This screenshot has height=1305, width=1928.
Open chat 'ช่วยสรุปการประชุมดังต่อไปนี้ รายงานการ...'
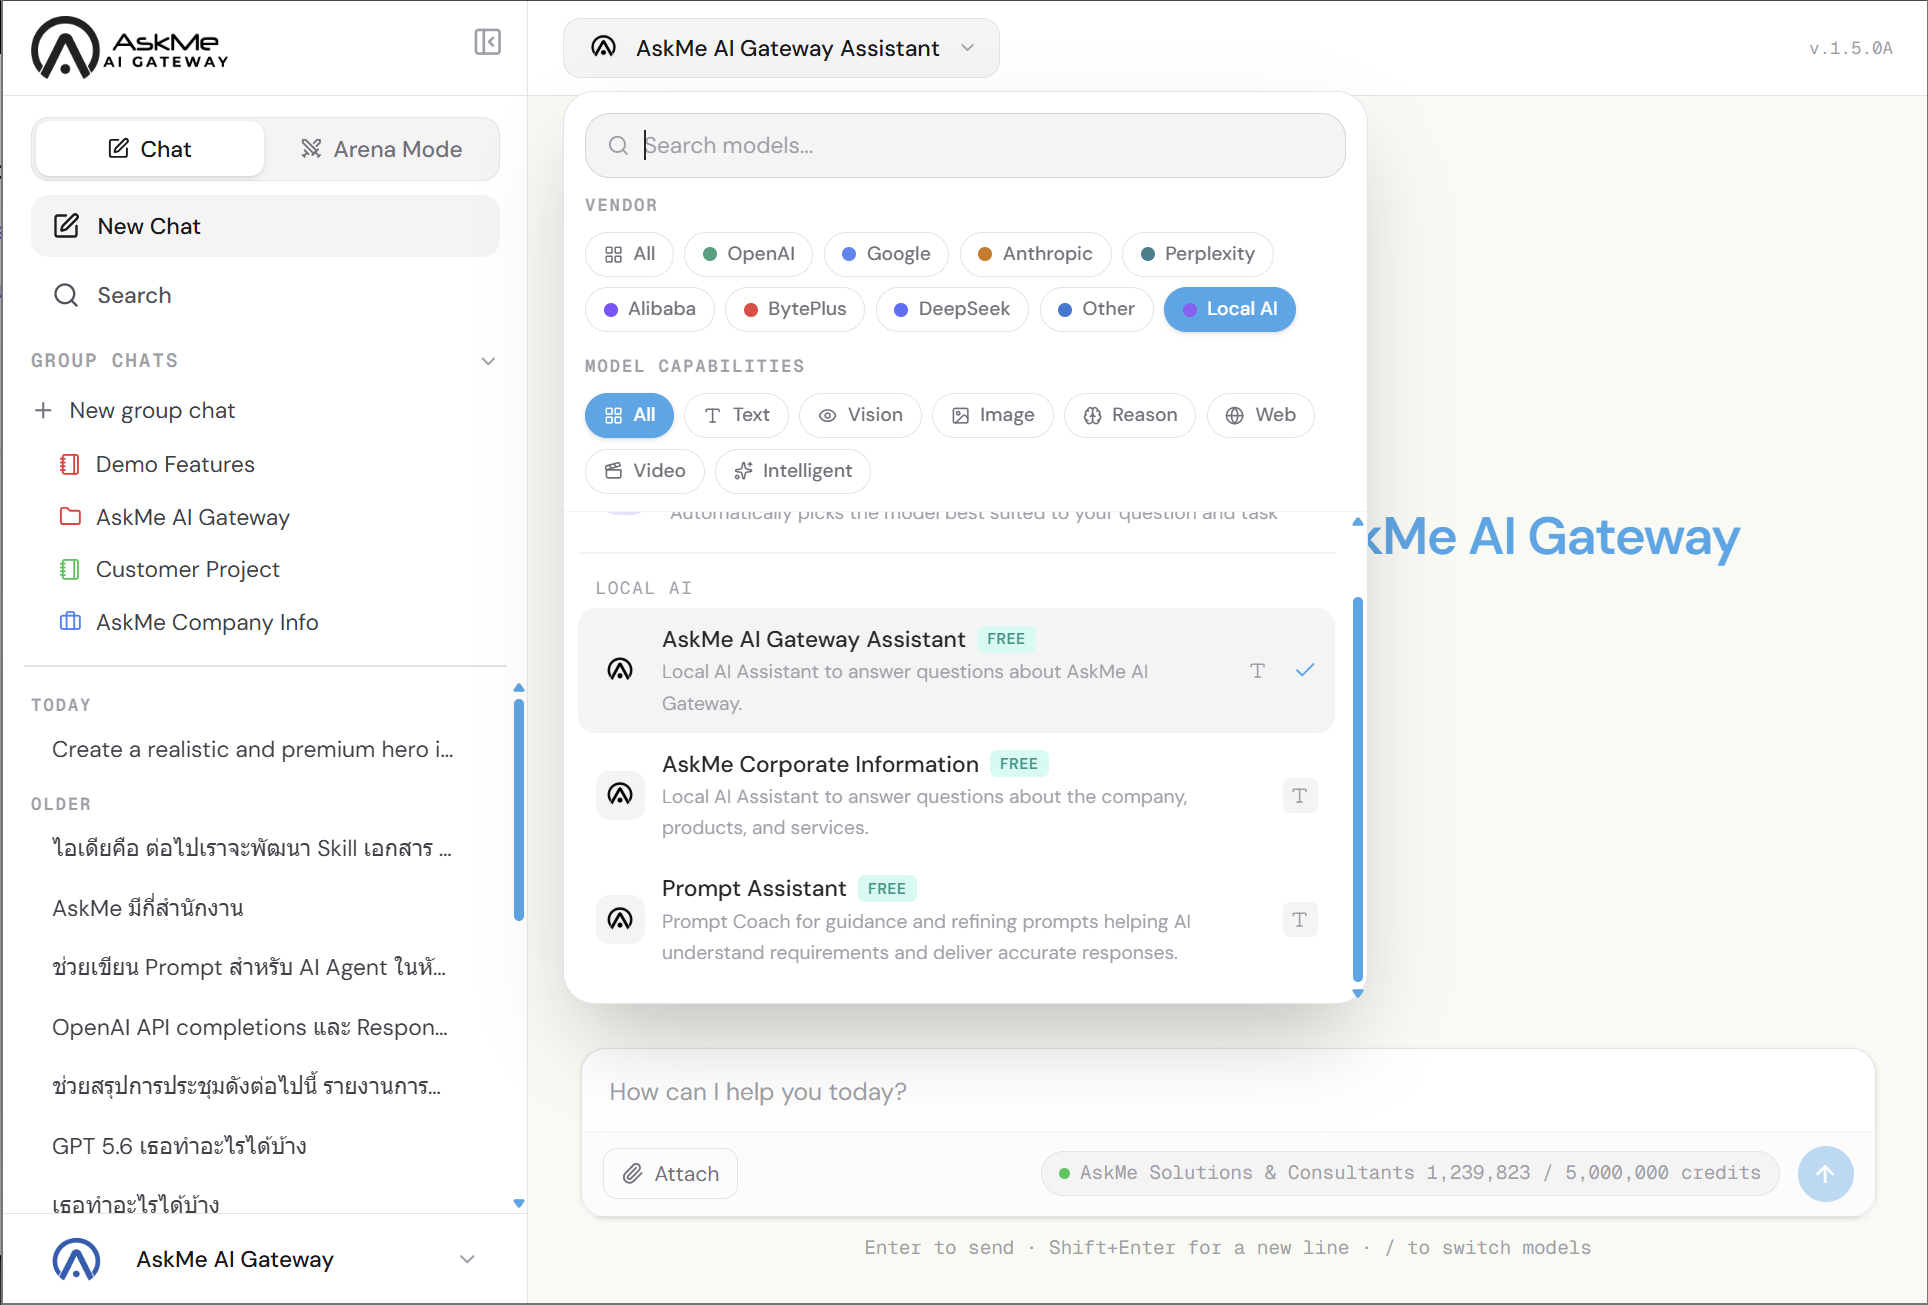(247, 1086)
